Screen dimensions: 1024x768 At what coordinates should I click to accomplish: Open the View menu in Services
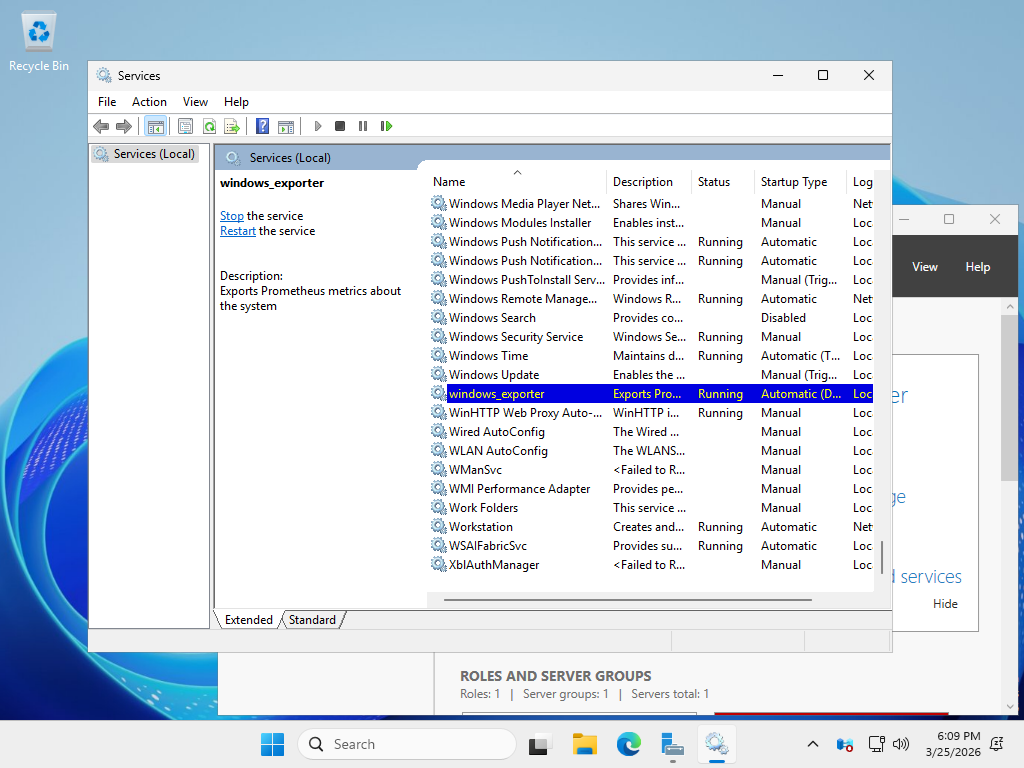[x=195, y=102]
